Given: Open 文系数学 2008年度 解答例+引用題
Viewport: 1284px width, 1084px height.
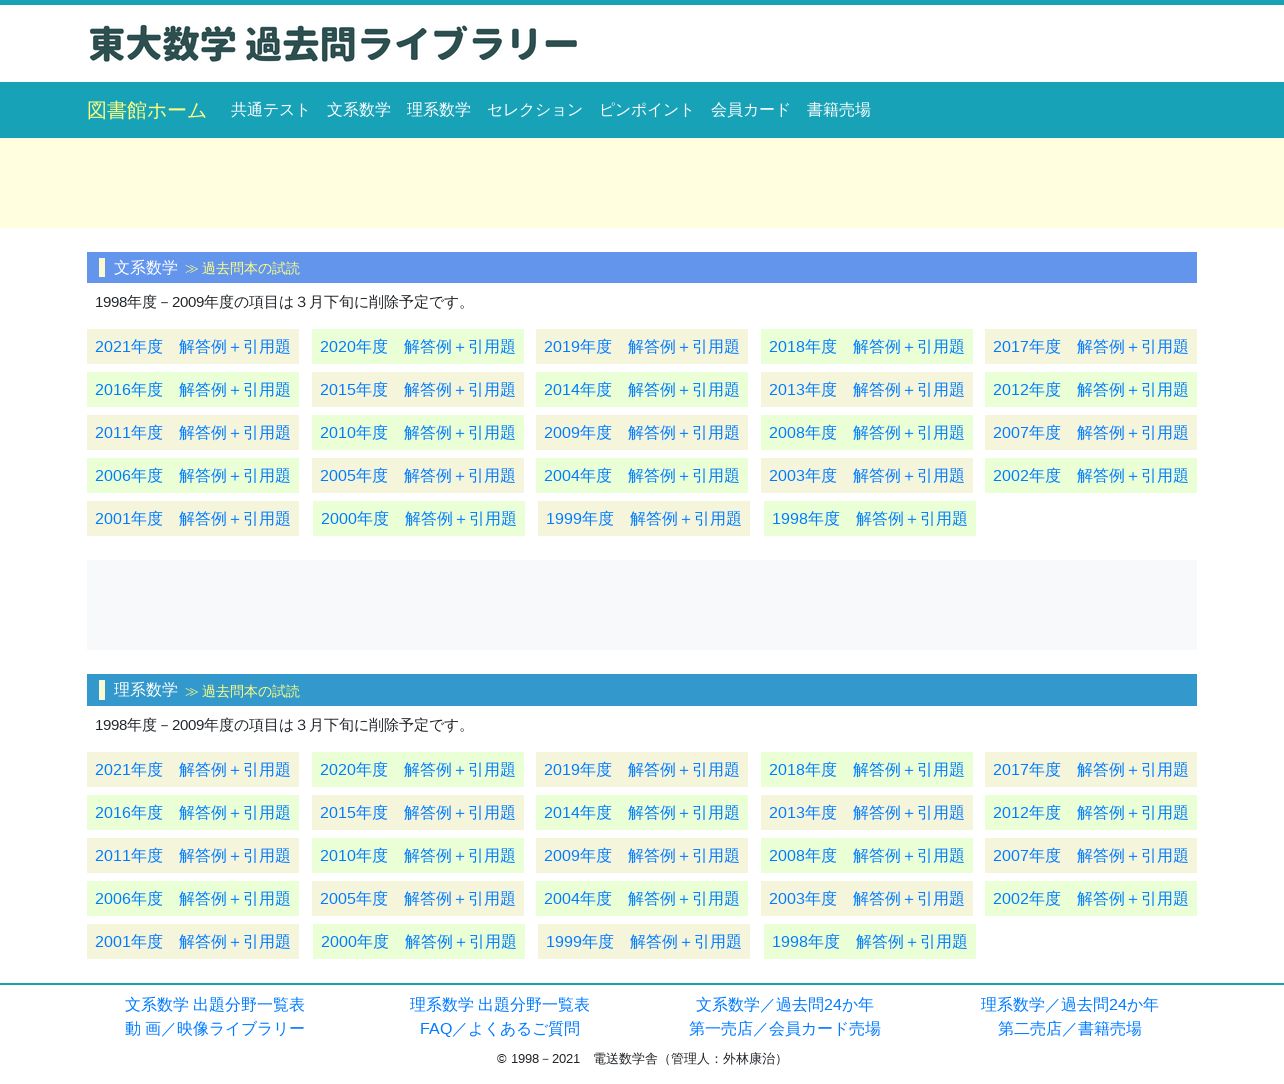Looking at the screenshot, I should pyautogui.click(x=867, y=433).
